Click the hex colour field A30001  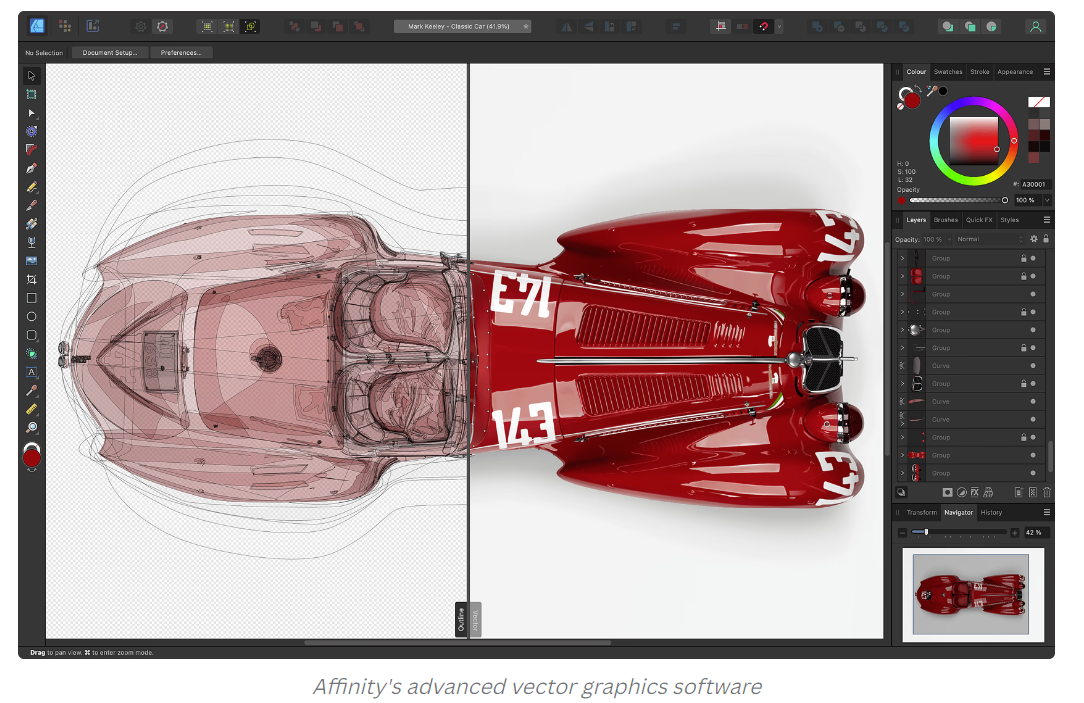pyautogui.click(x=1034, y=184)
